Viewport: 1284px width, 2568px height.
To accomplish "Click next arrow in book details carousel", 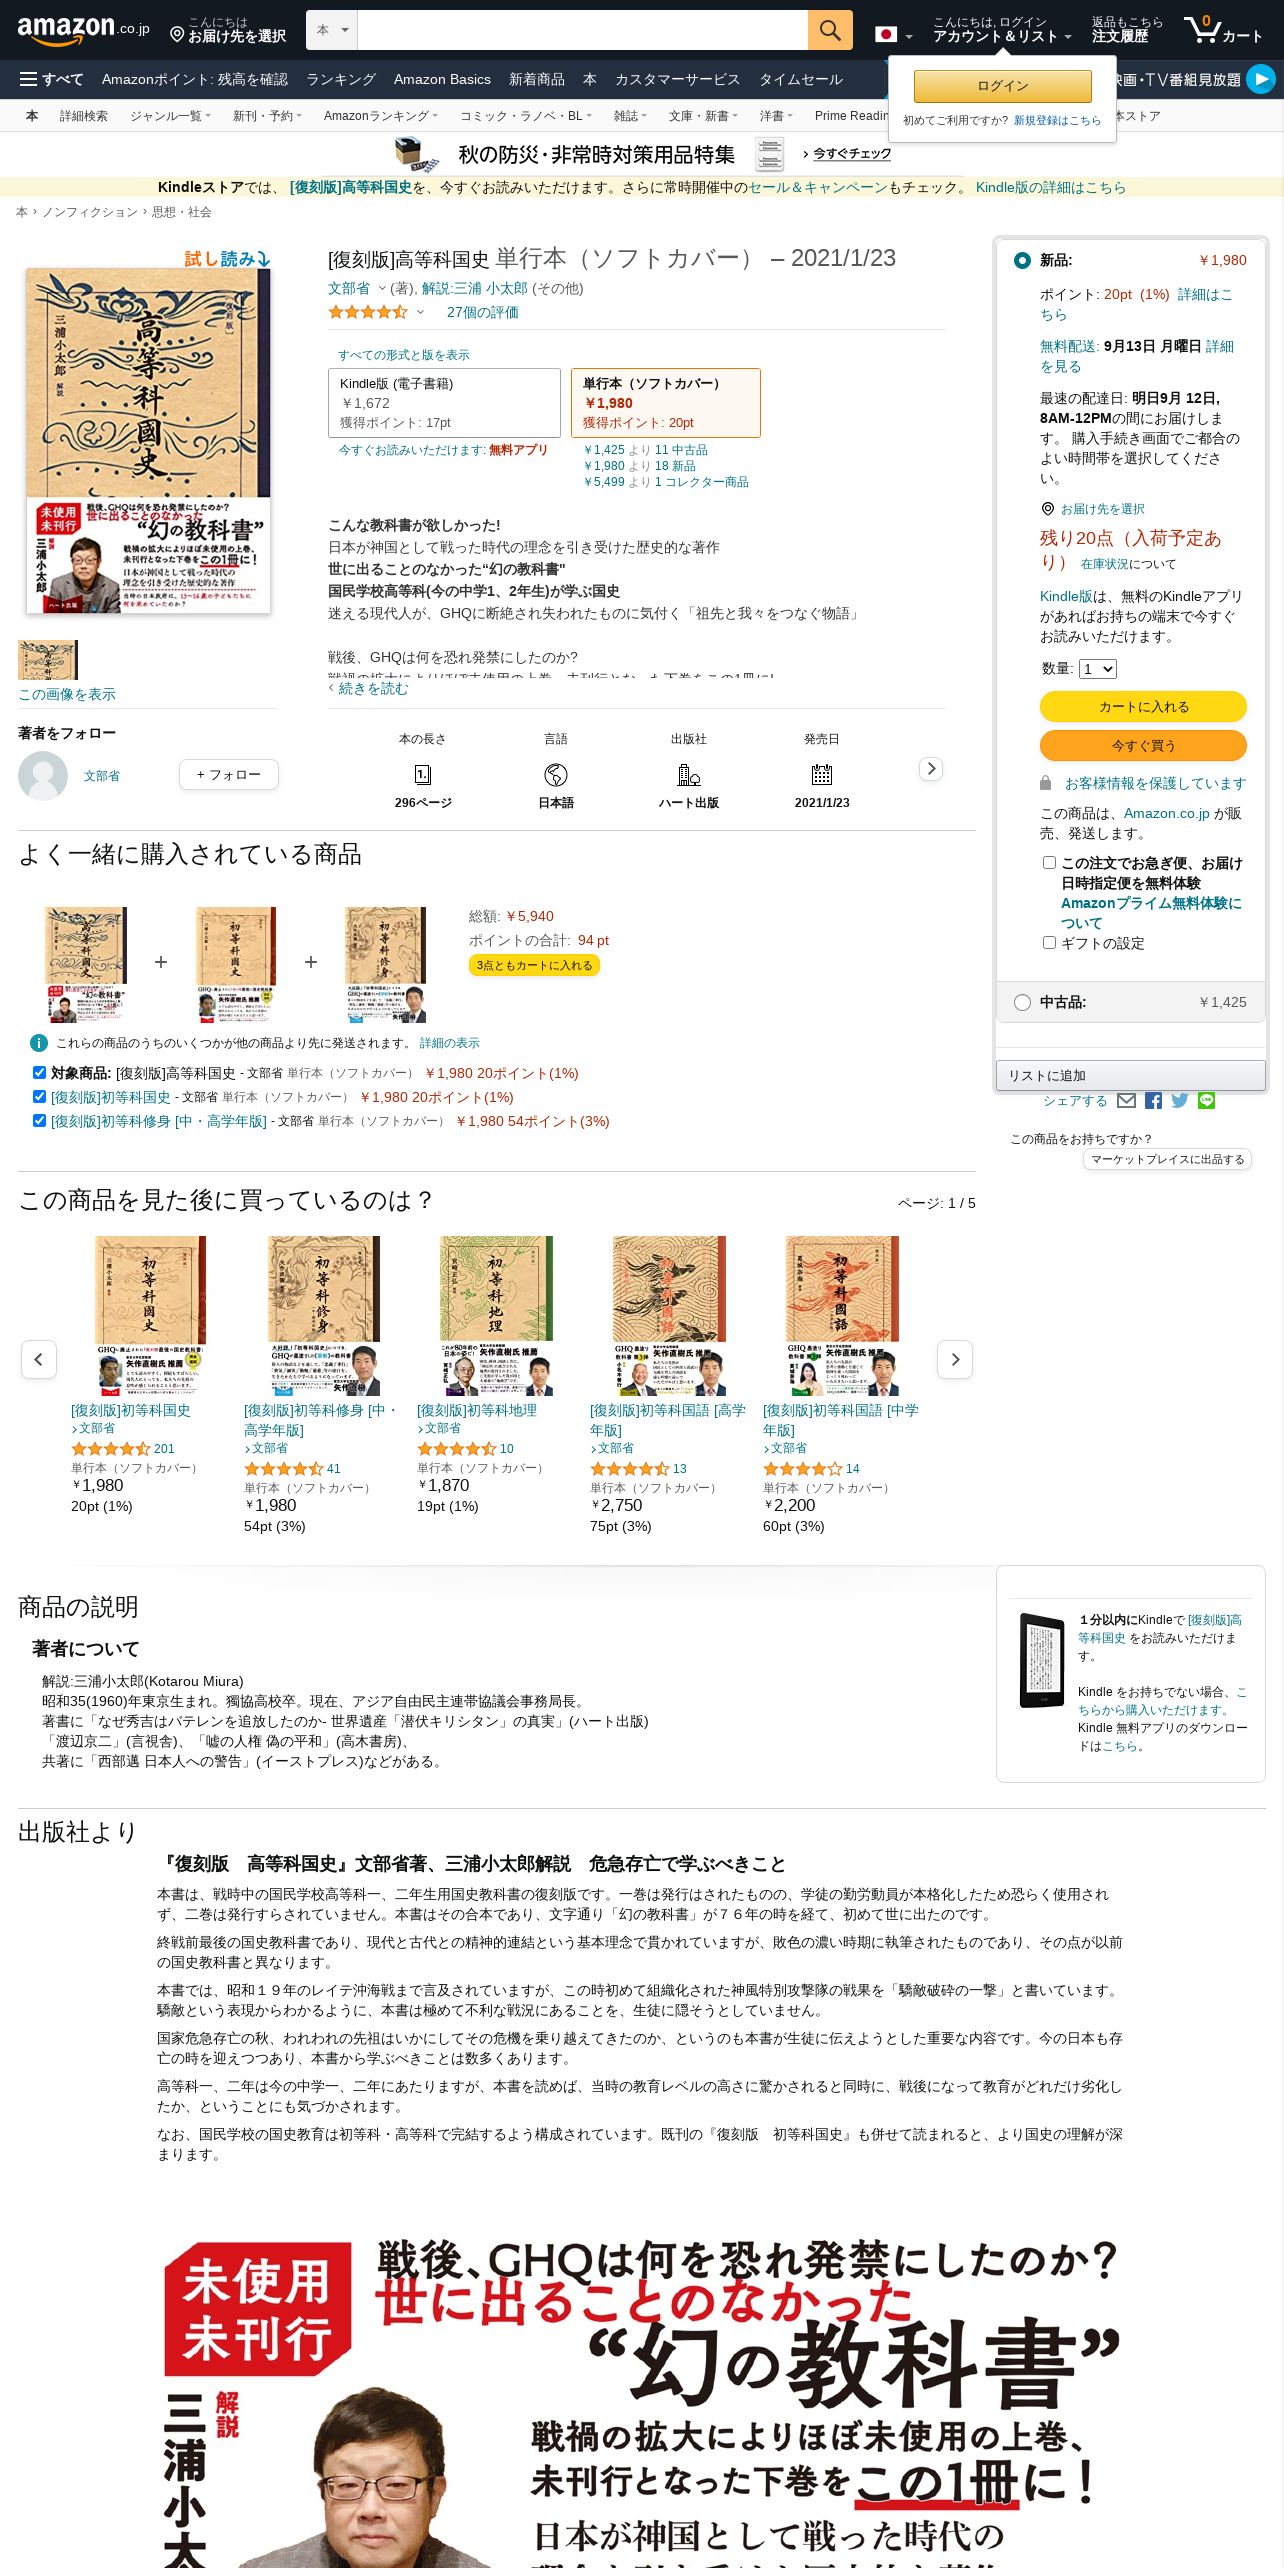I will 931,769.
